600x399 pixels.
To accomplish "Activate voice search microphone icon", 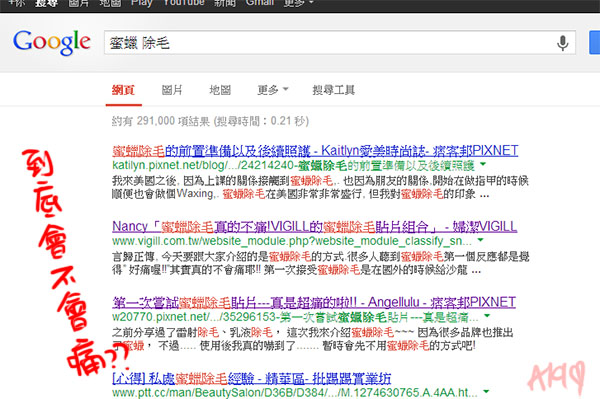I will 562,43.
